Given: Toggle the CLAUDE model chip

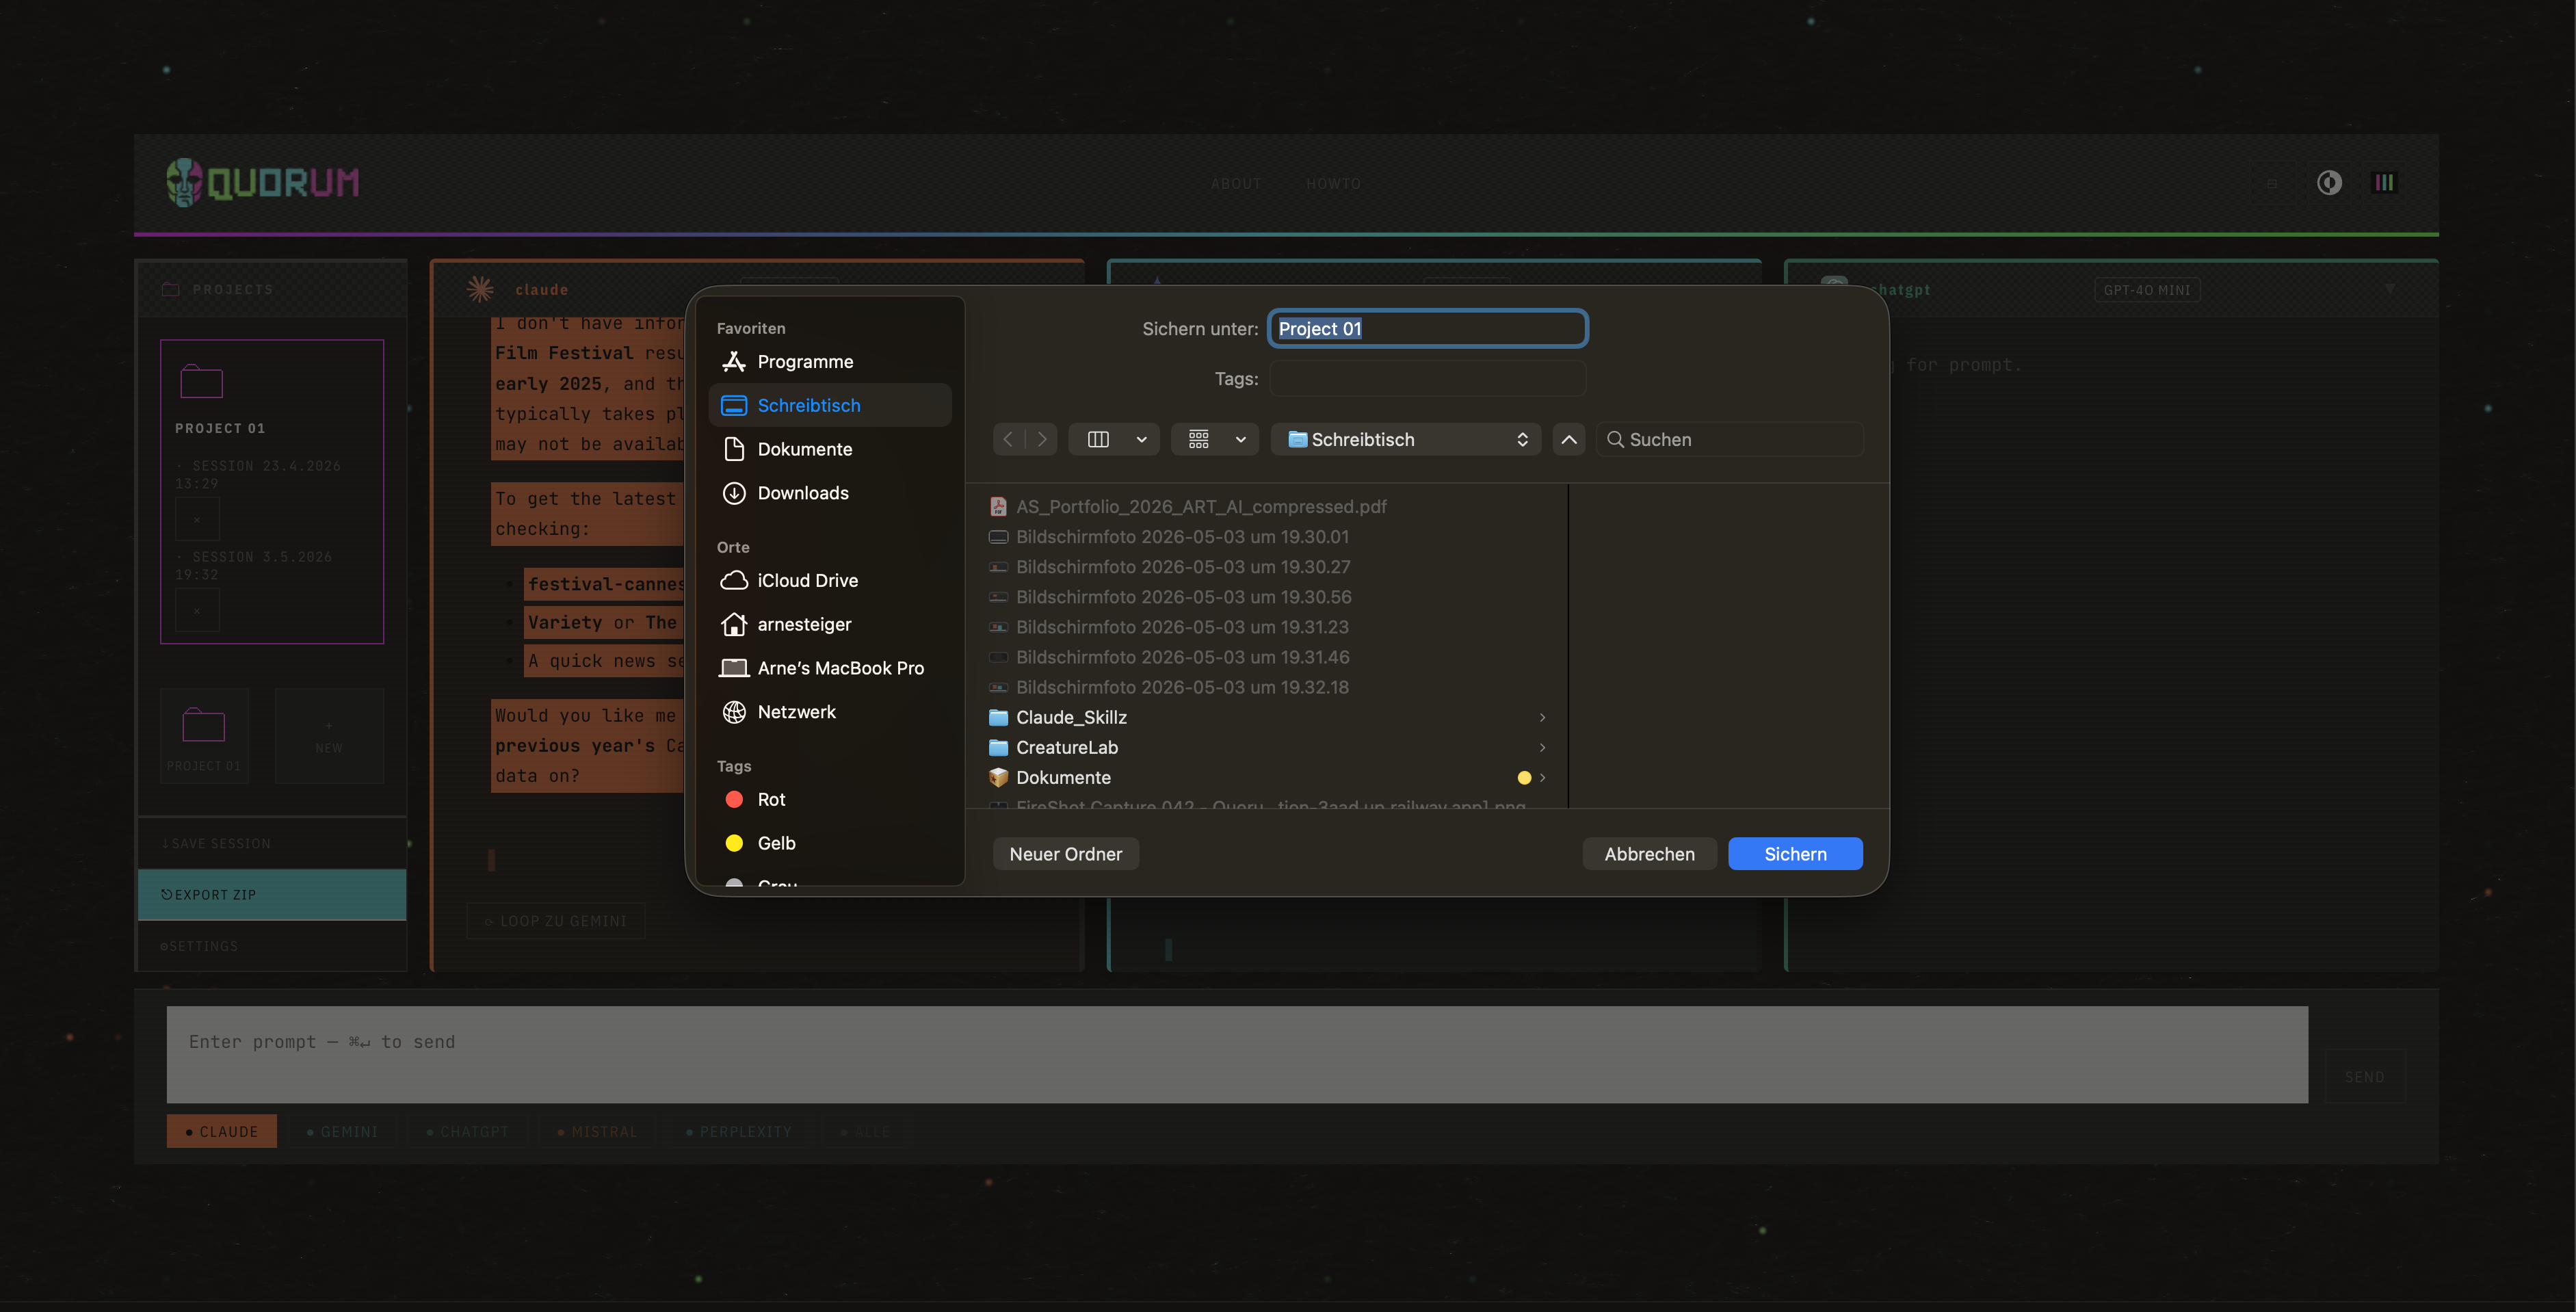Looking at the screenshot, I should coord(222,1131).
